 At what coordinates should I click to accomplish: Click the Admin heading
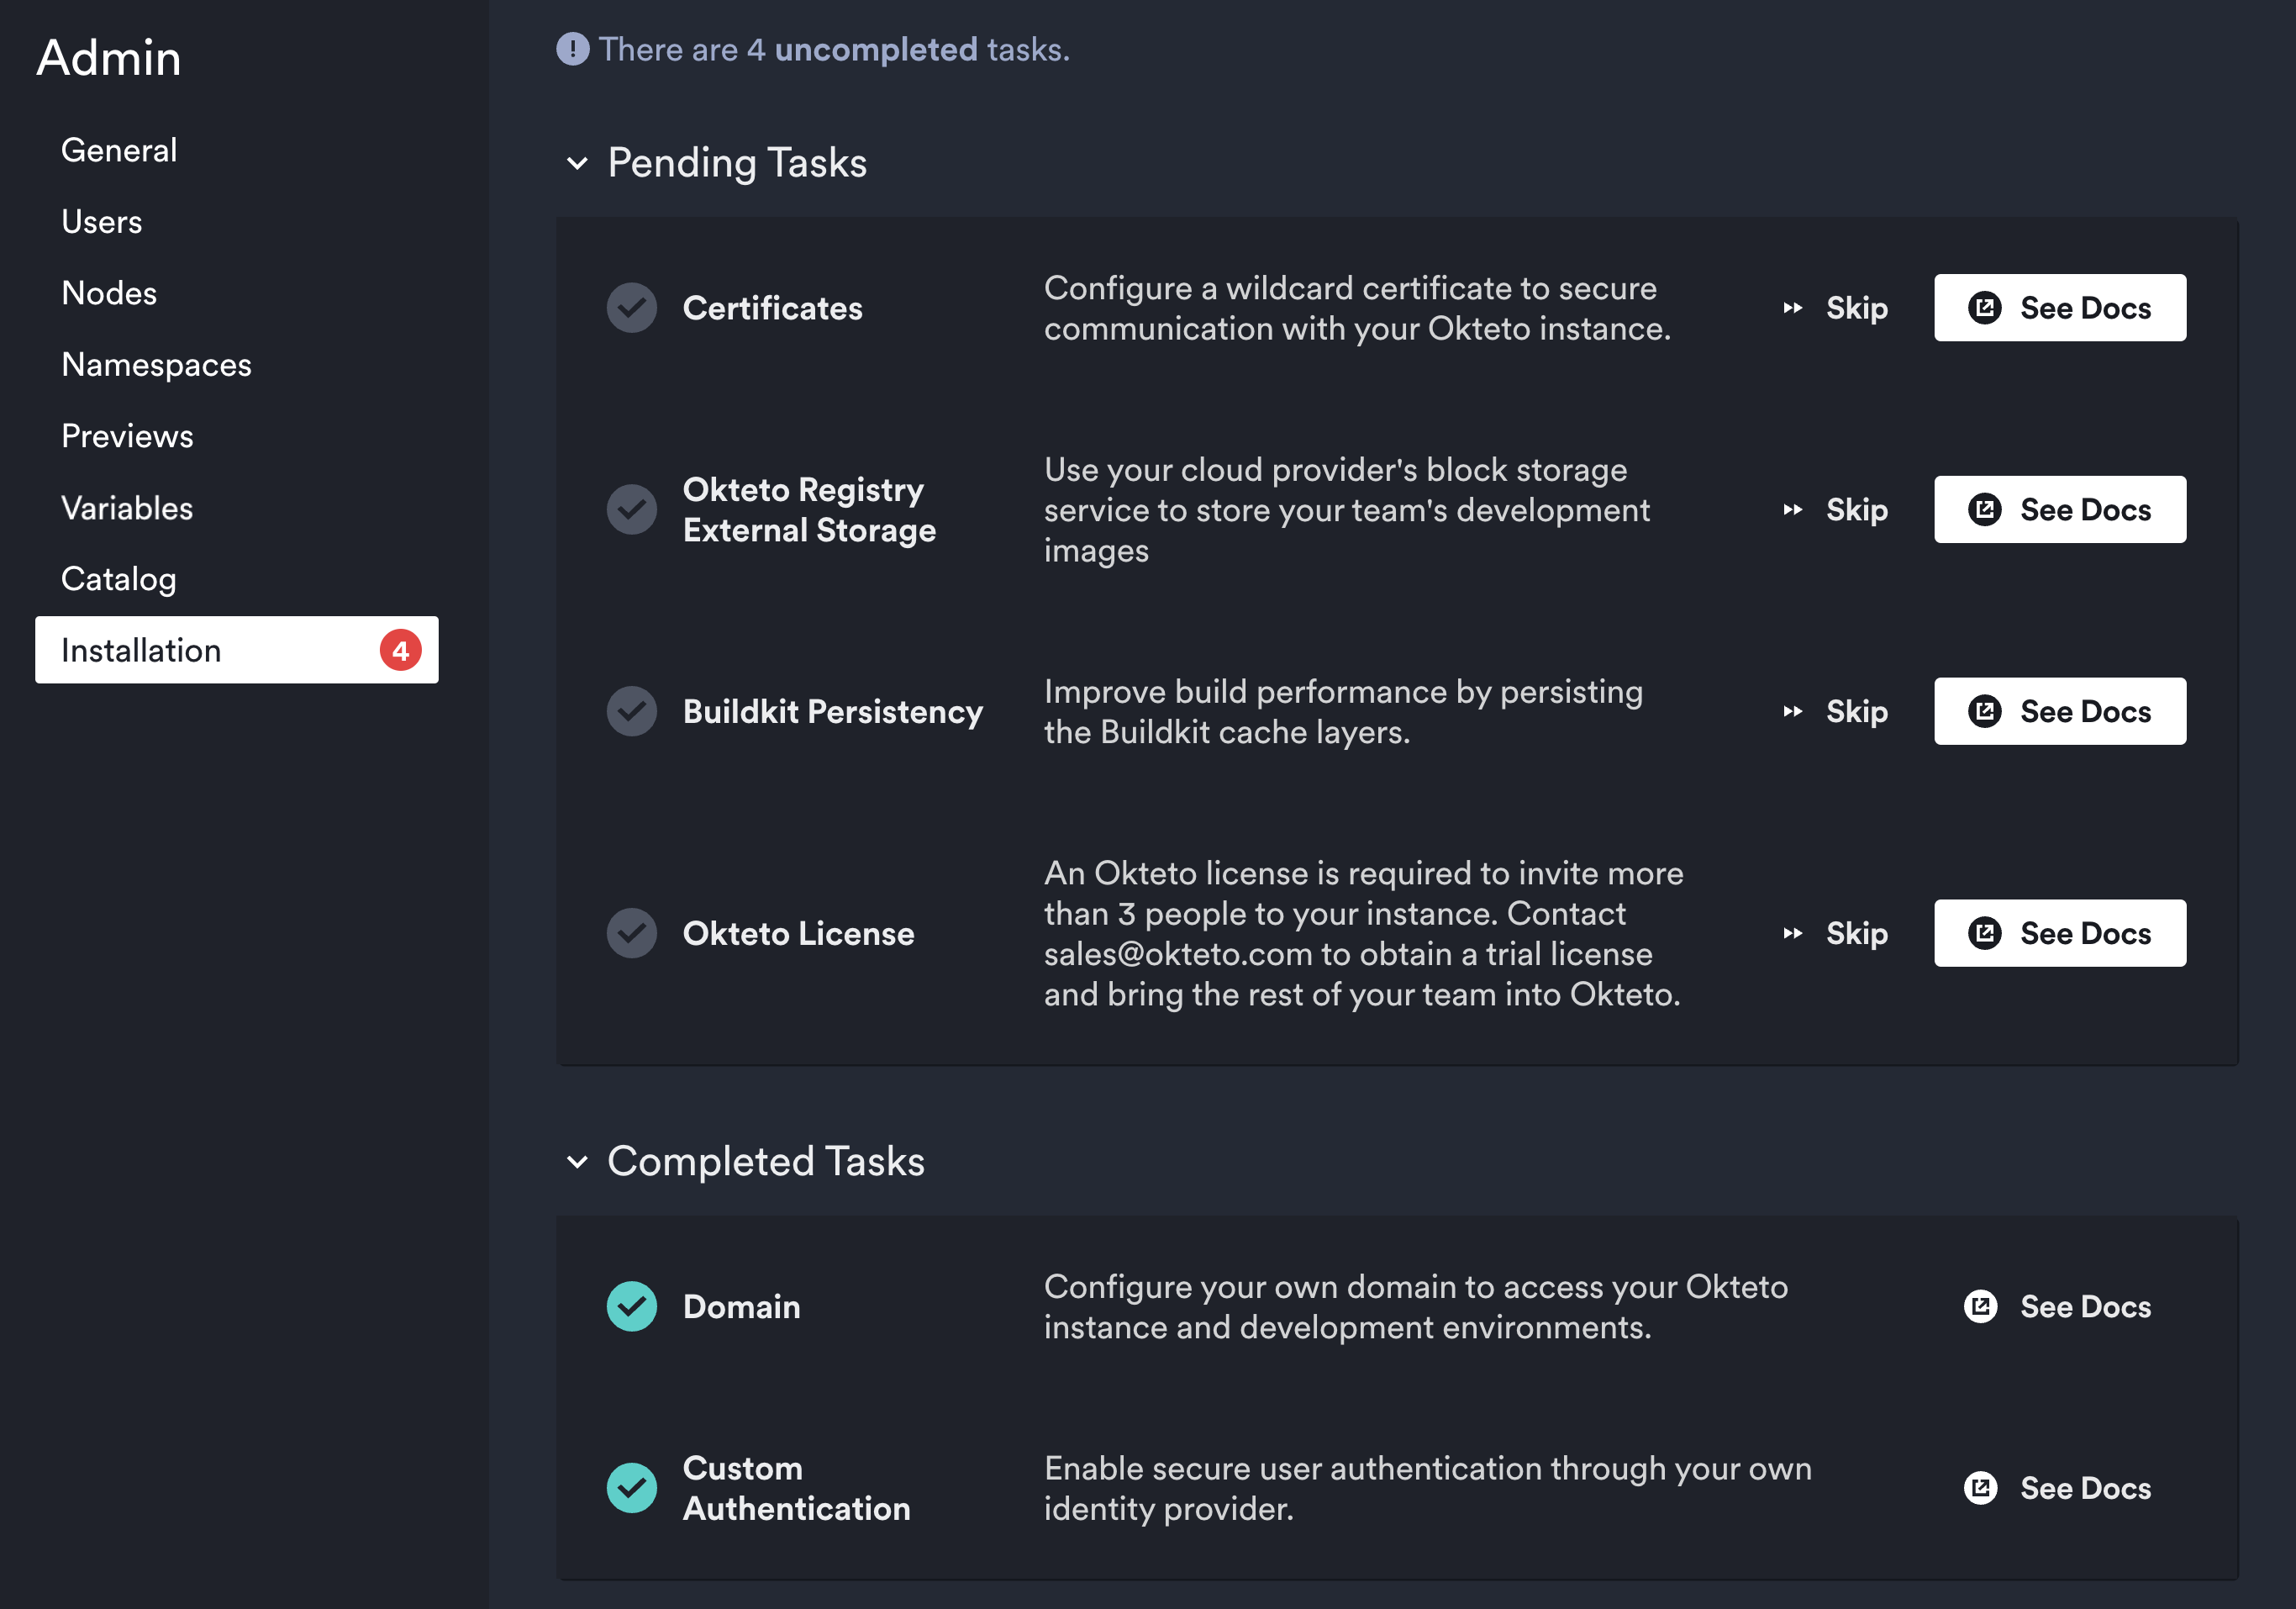[109, 58]
